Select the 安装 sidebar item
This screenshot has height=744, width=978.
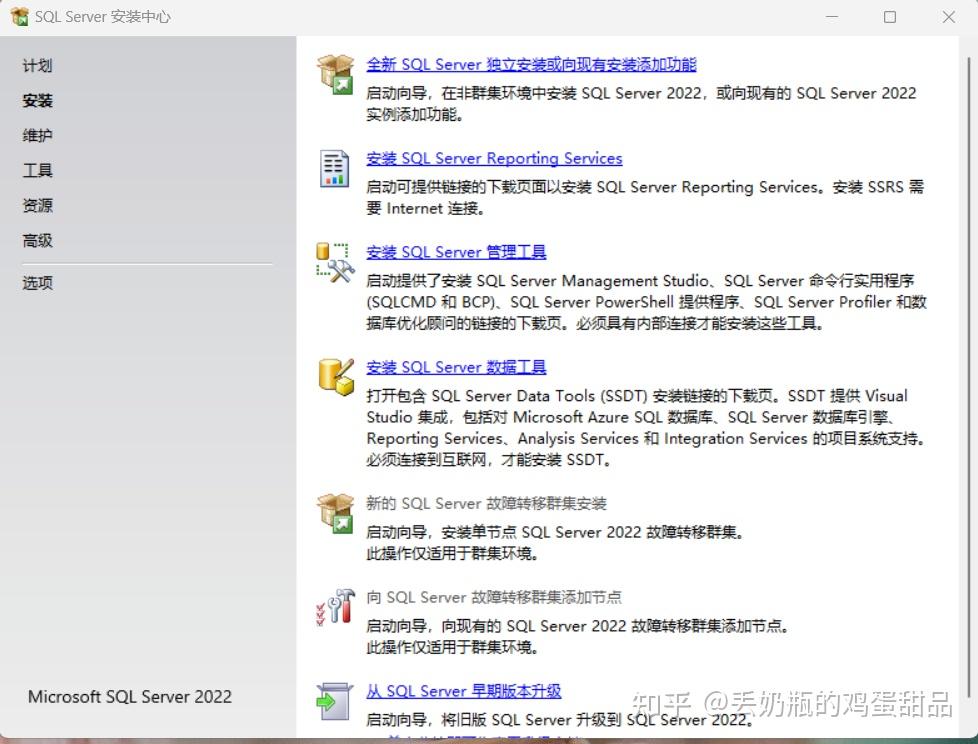(x=37, y=100)
